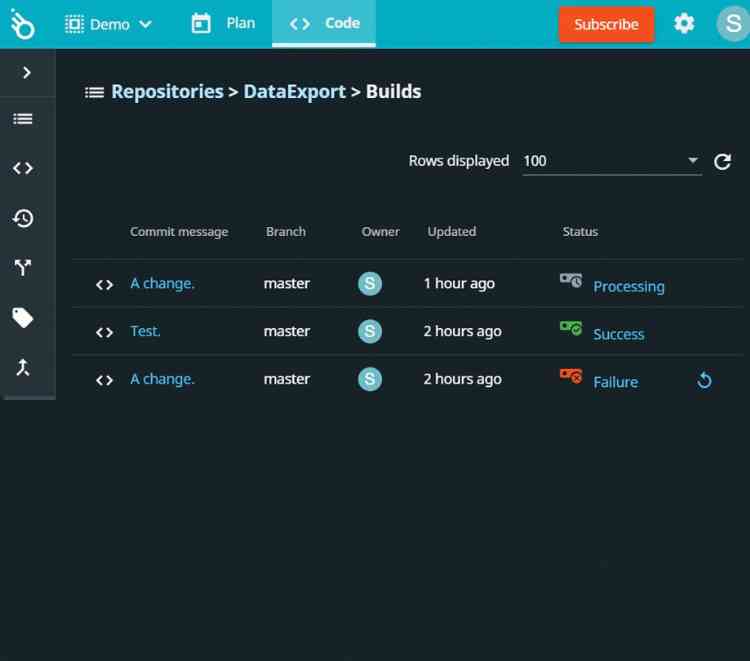This screenshot has width=750, height=661.
Task: Open the tags icon in sidebar
Action: 22,318
